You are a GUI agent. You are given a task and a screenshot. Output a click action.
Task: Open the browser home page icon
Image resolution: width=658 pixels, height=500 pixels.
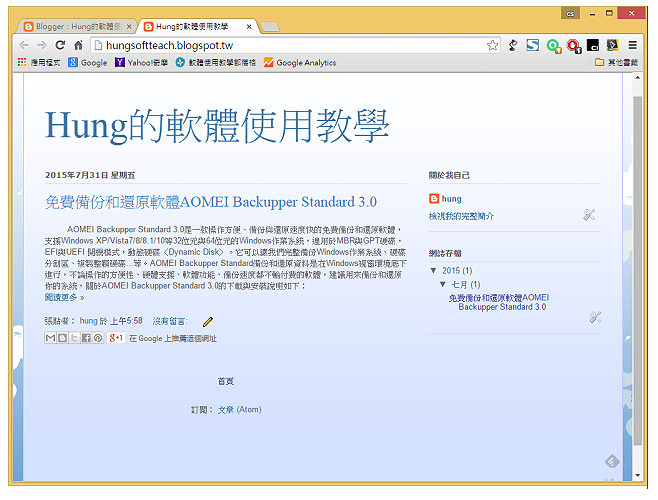(x=78, y=45)
